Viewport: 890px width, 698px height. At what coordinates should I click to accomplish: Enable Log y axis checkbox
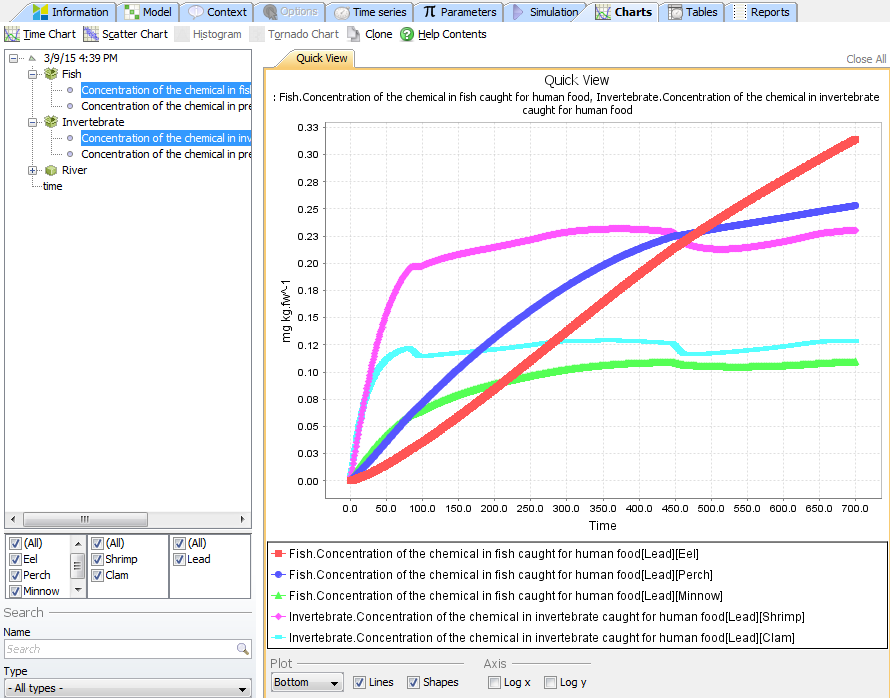point(551,682)
